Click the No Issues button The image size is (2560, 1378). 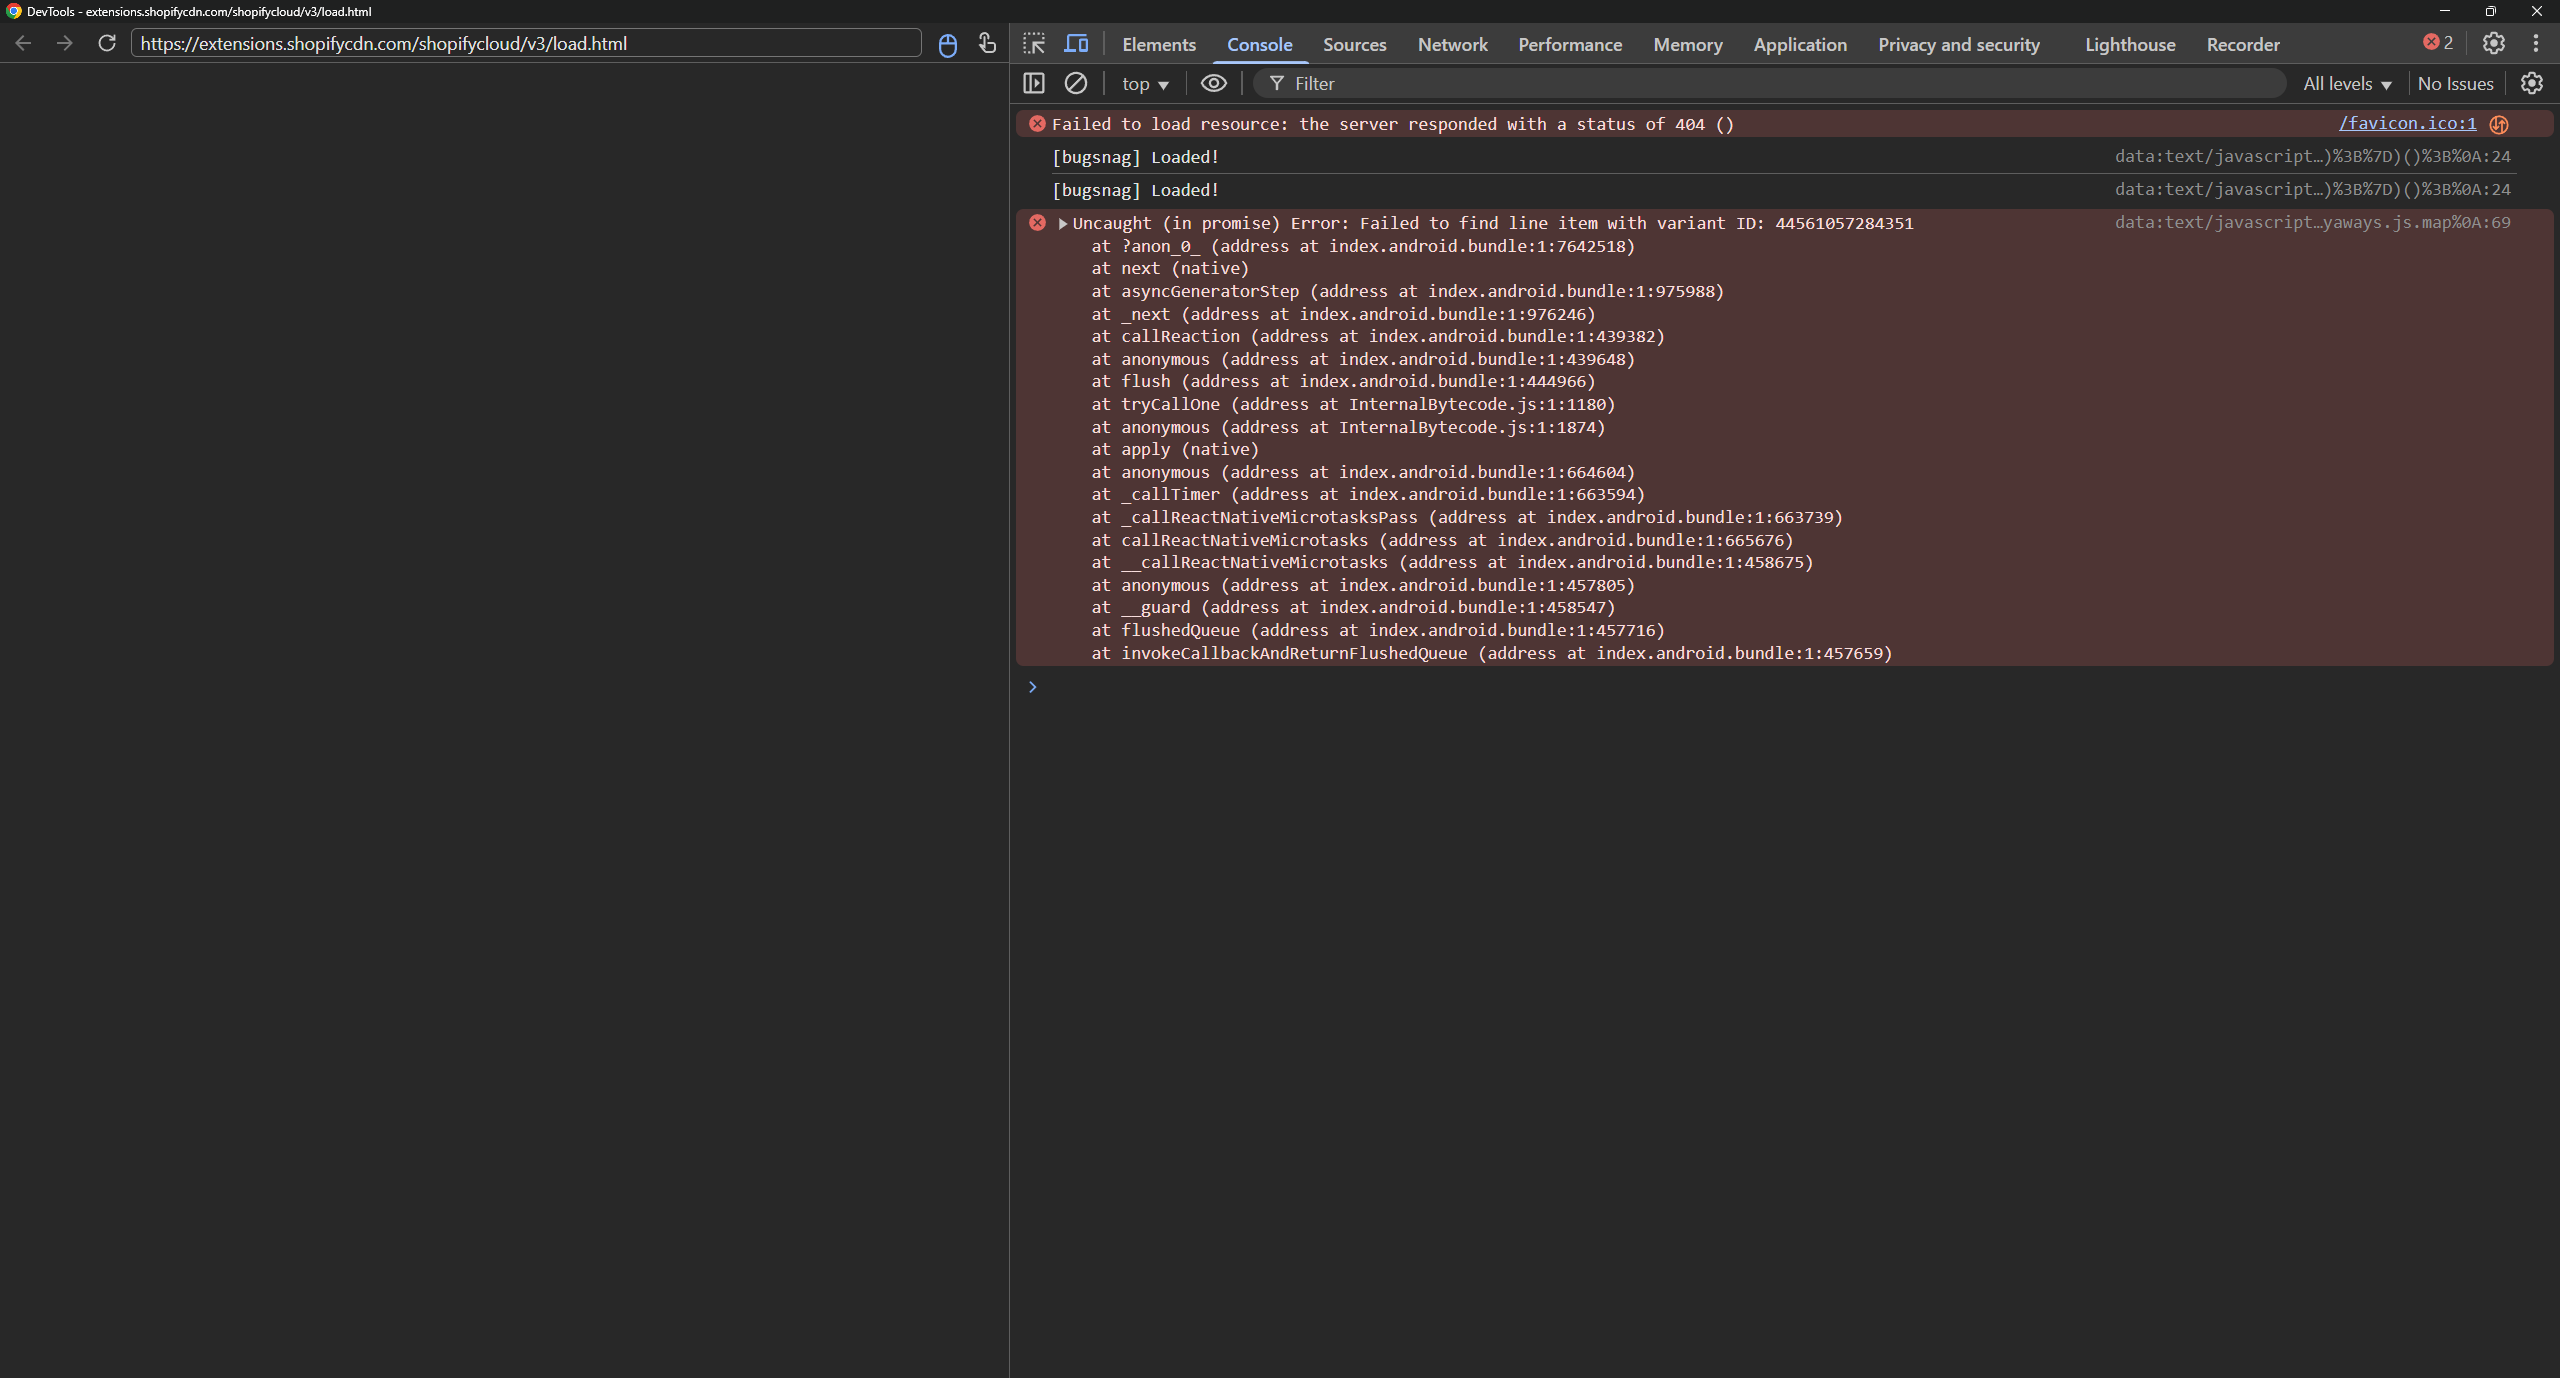click(2455, 84)
